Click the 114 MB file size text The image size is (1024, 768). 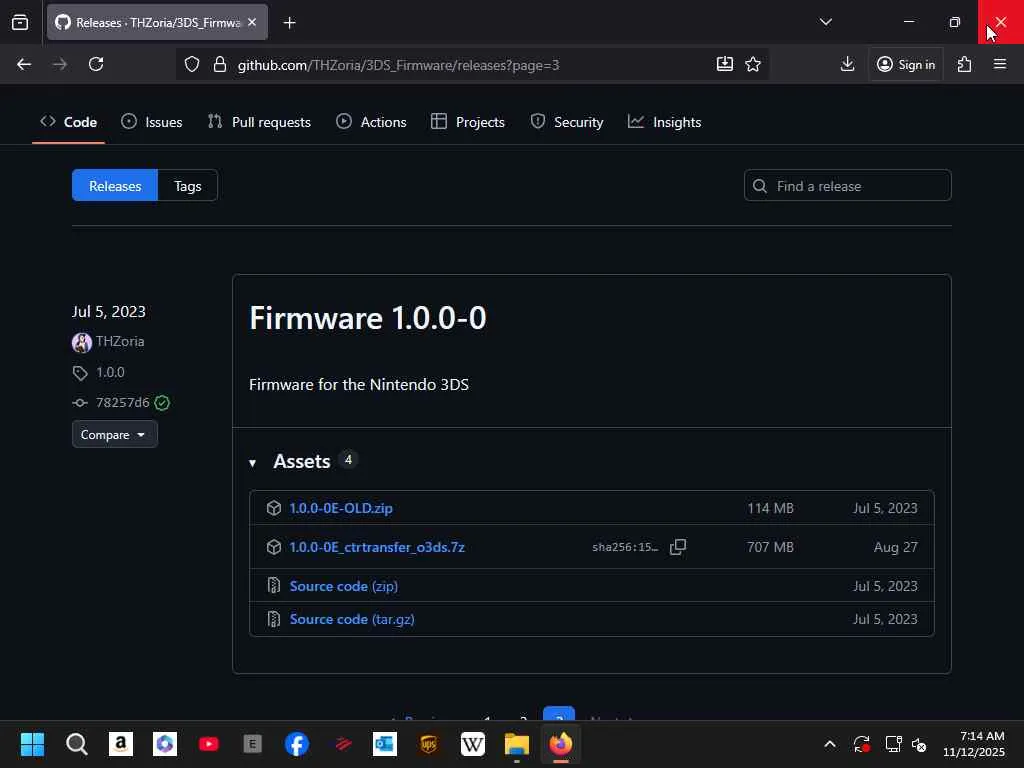pos(770,508)
